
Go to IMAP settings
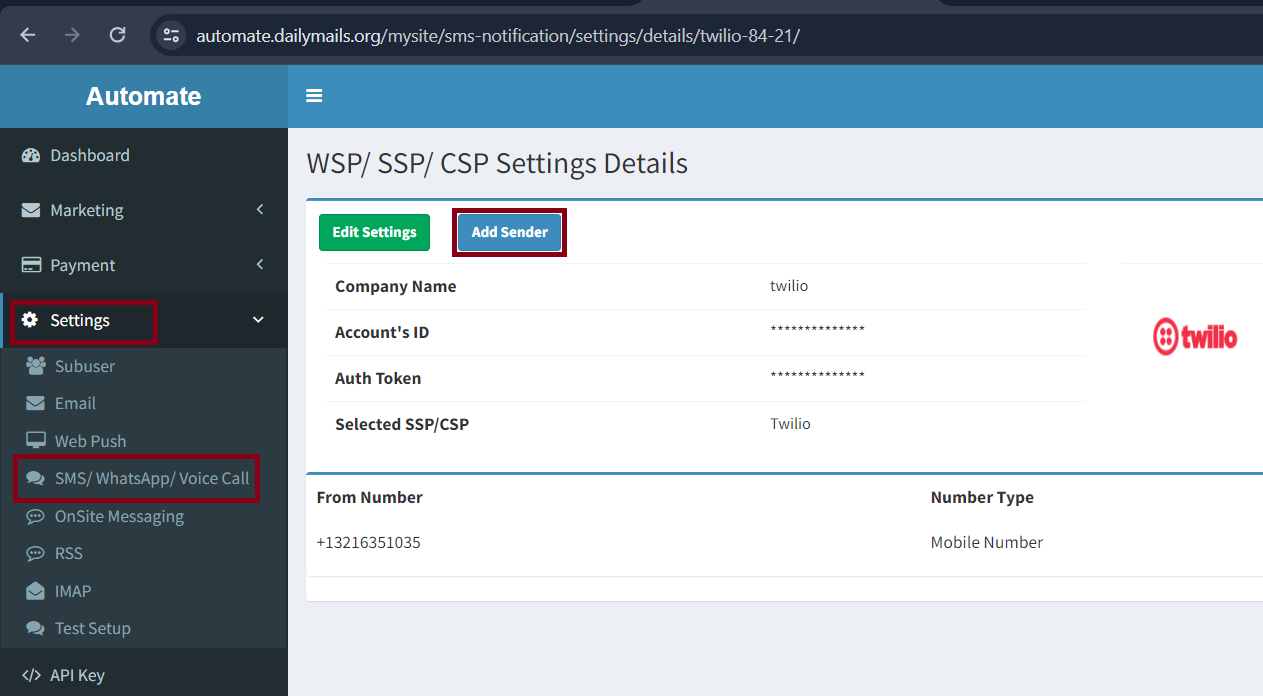(73, 591)
